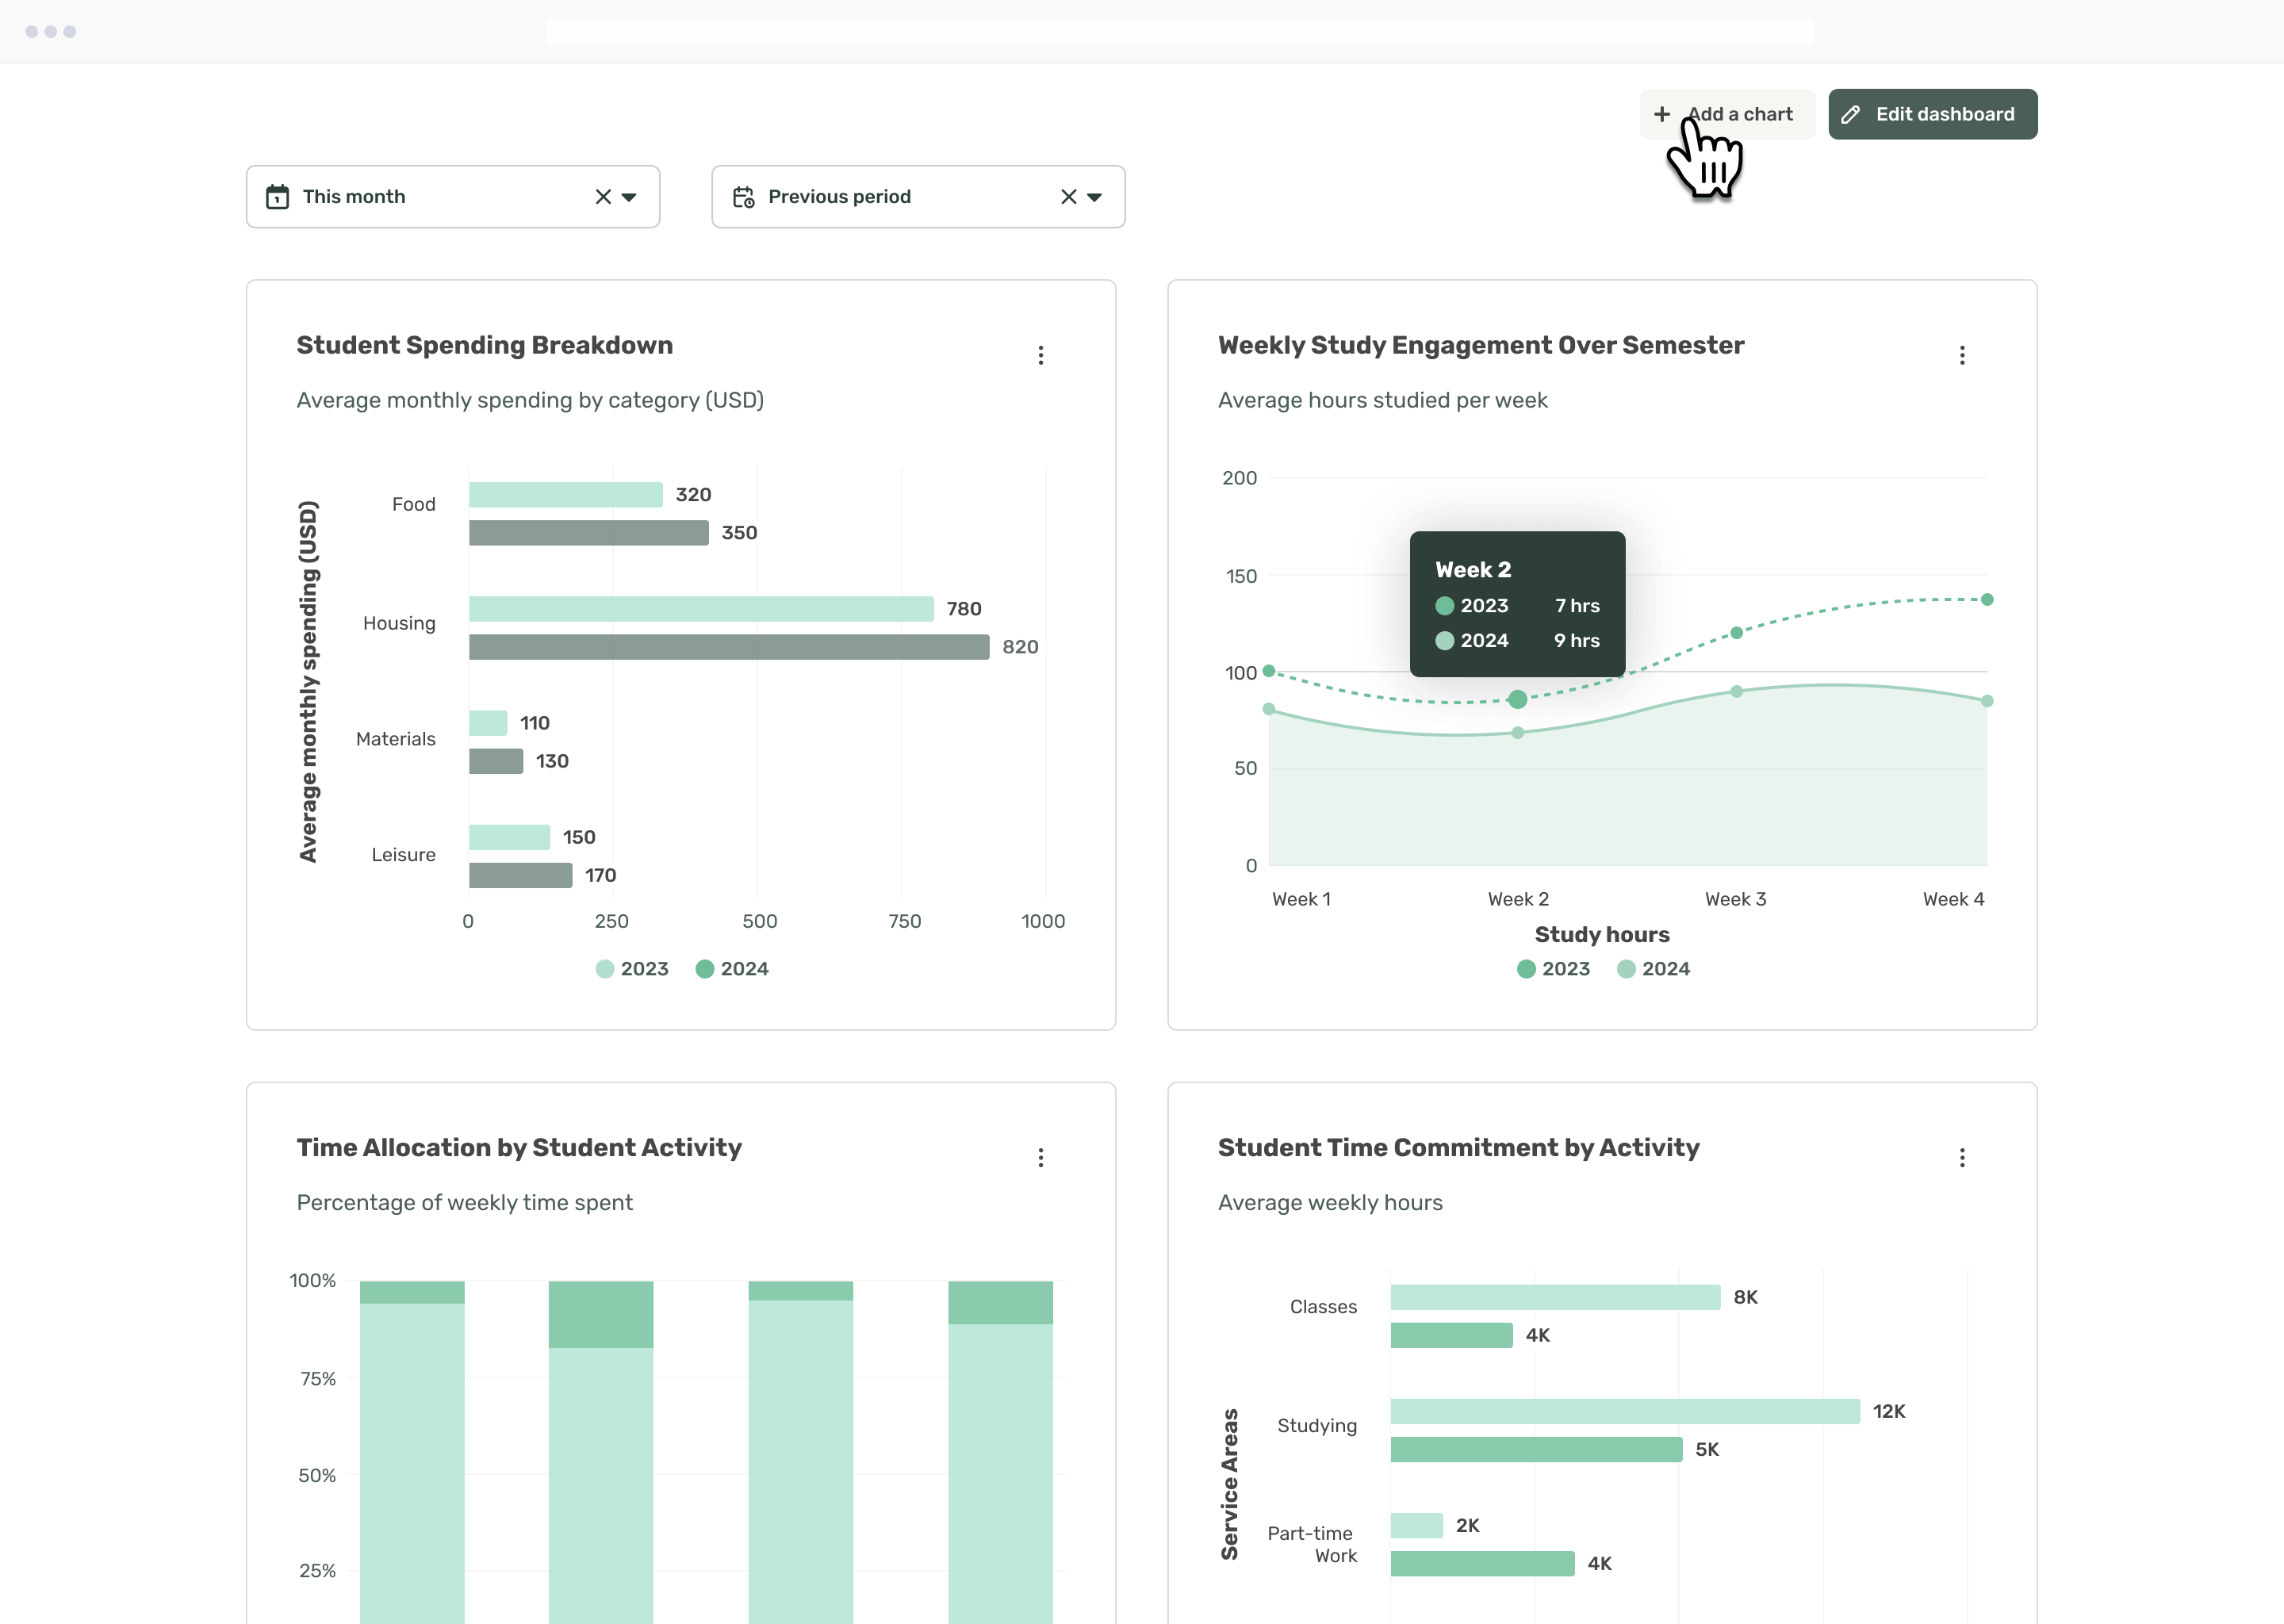Click the plus icon in Add a chart

coord(1662,114)
